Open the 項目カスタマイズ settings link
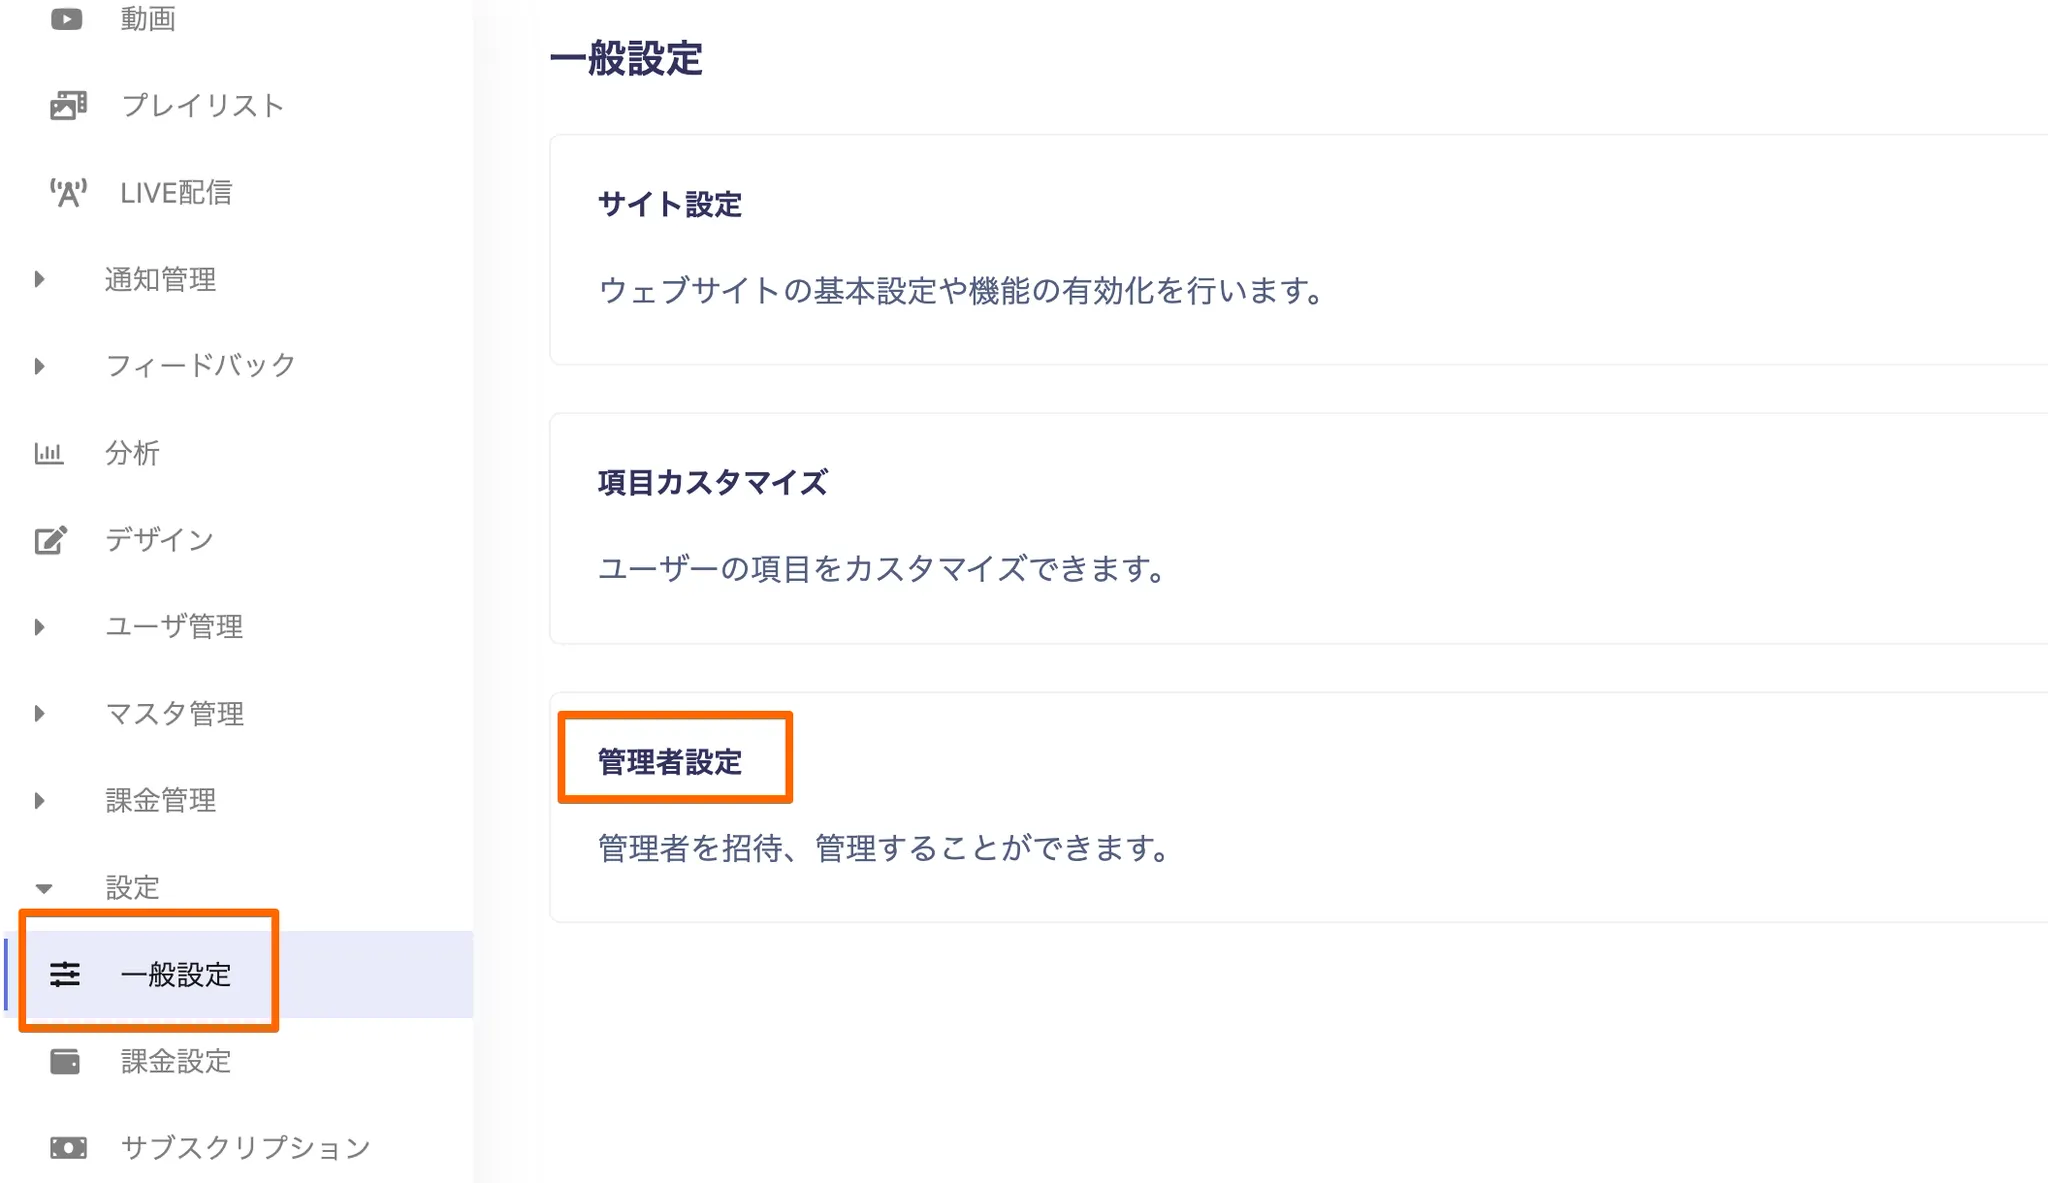This screenshot has width=2048, height=1183. (712, 483)
